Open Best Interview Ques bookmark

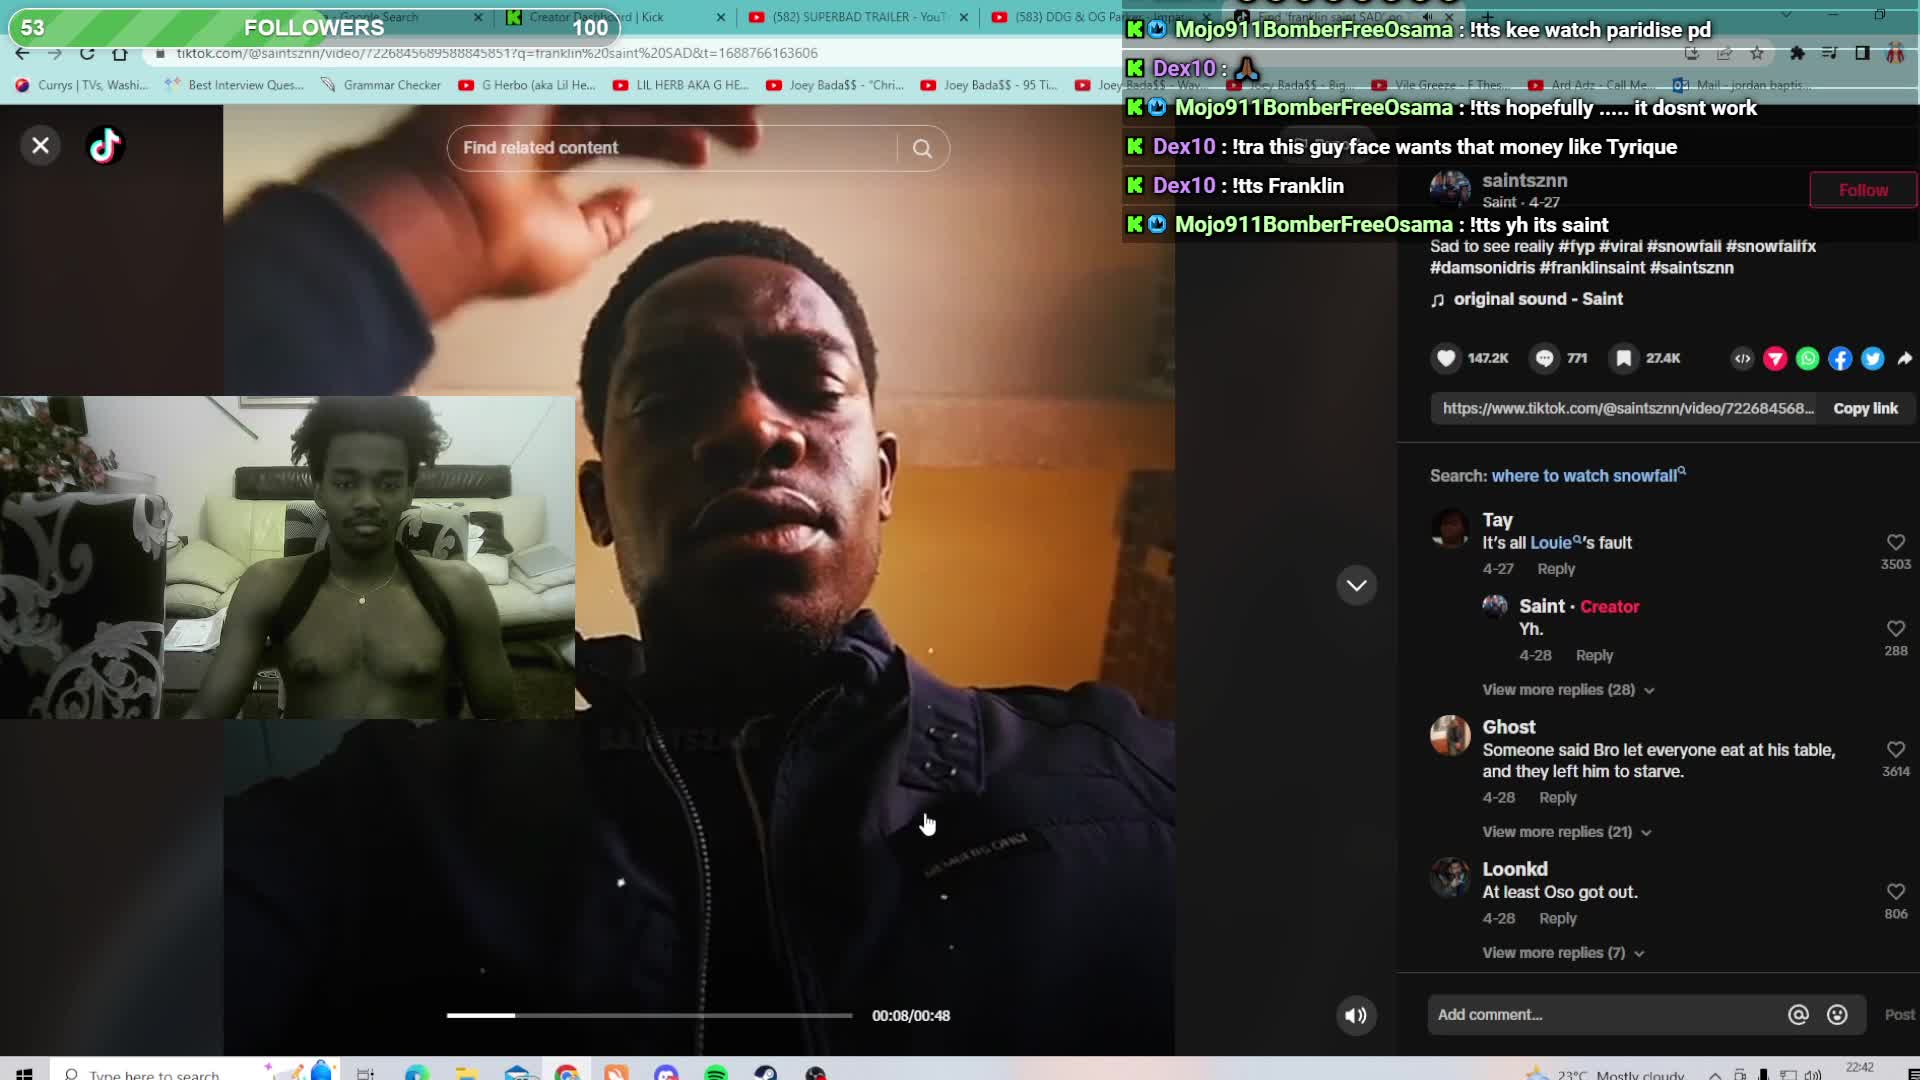[234, 85]
